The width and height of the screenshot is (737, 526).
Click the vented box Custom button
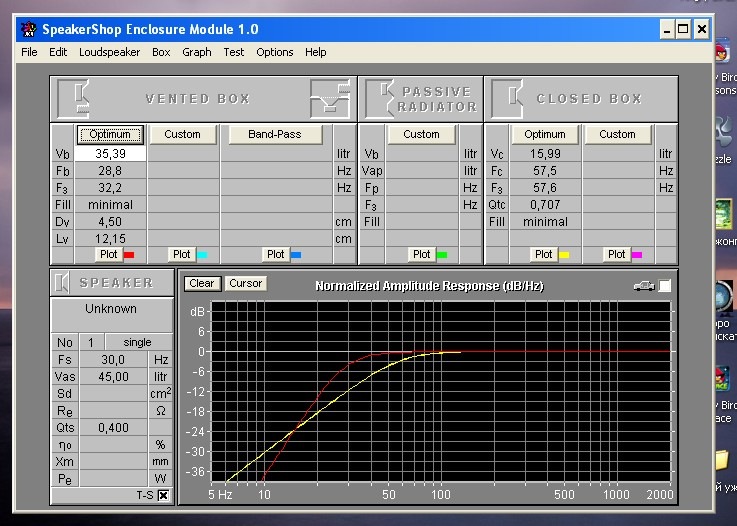click(182, 134)
